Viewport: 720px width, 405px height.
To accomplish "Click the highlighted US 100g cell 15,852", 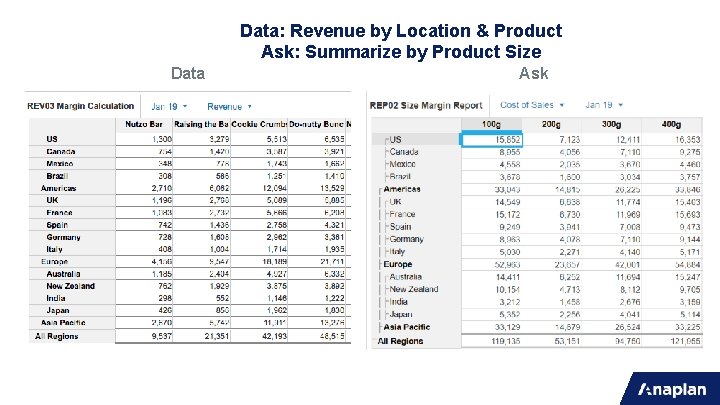I will (491, 140).
